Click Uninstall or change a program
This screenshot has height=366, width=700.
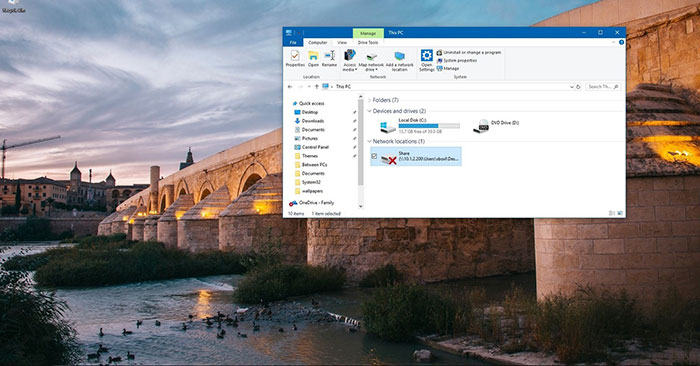click(x=469, y=53)
